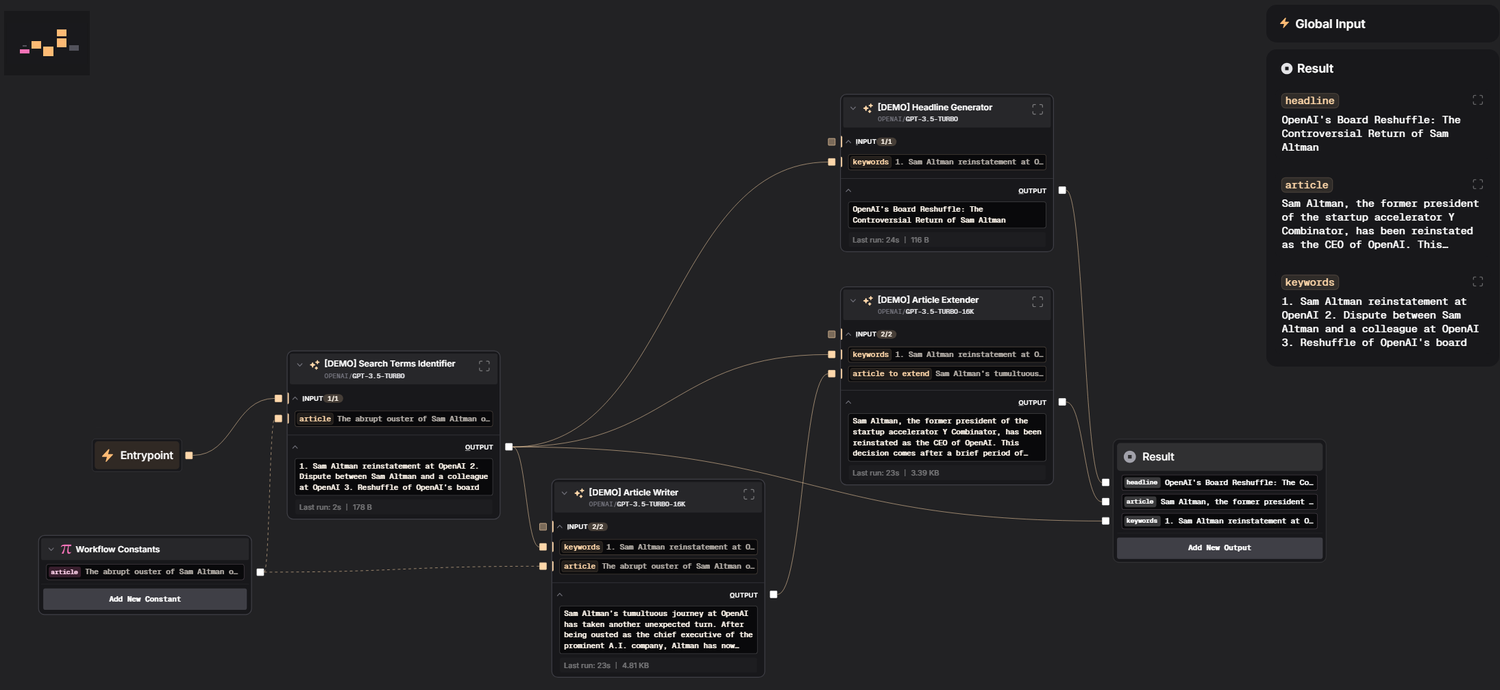
Task: Expand the headline result in the sidebar
Action: pos(1478,100)
